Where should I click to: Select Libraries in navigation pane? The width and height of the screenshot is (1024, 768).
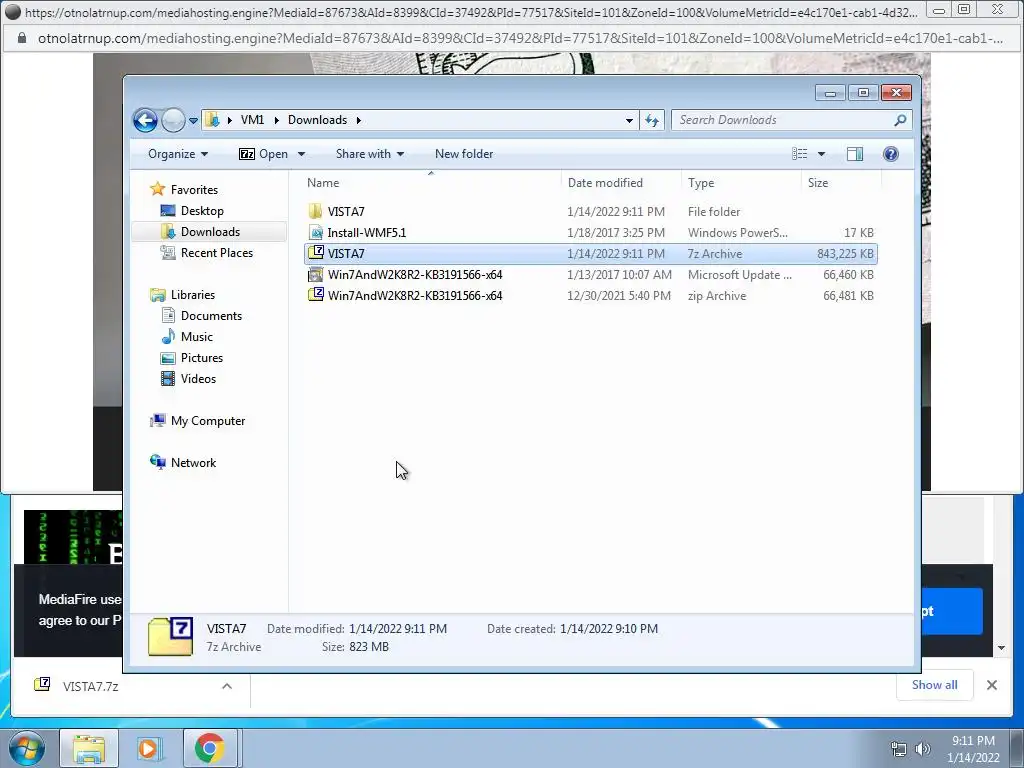(193, 295)
